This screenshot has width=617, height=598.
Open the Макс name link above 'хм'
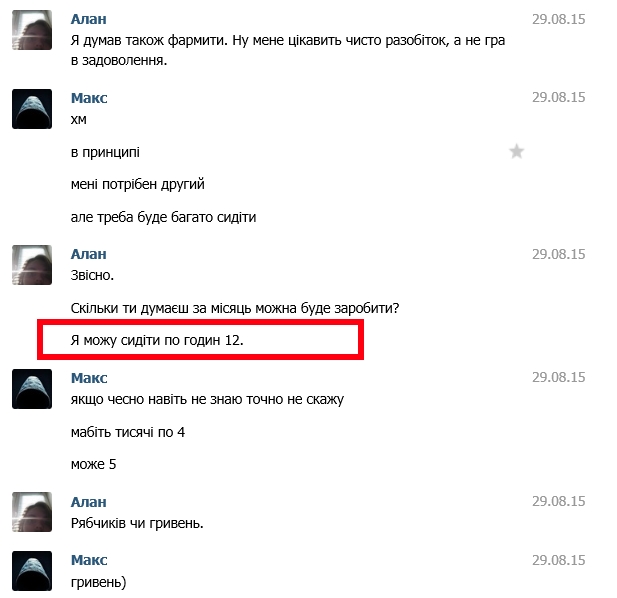89,98
